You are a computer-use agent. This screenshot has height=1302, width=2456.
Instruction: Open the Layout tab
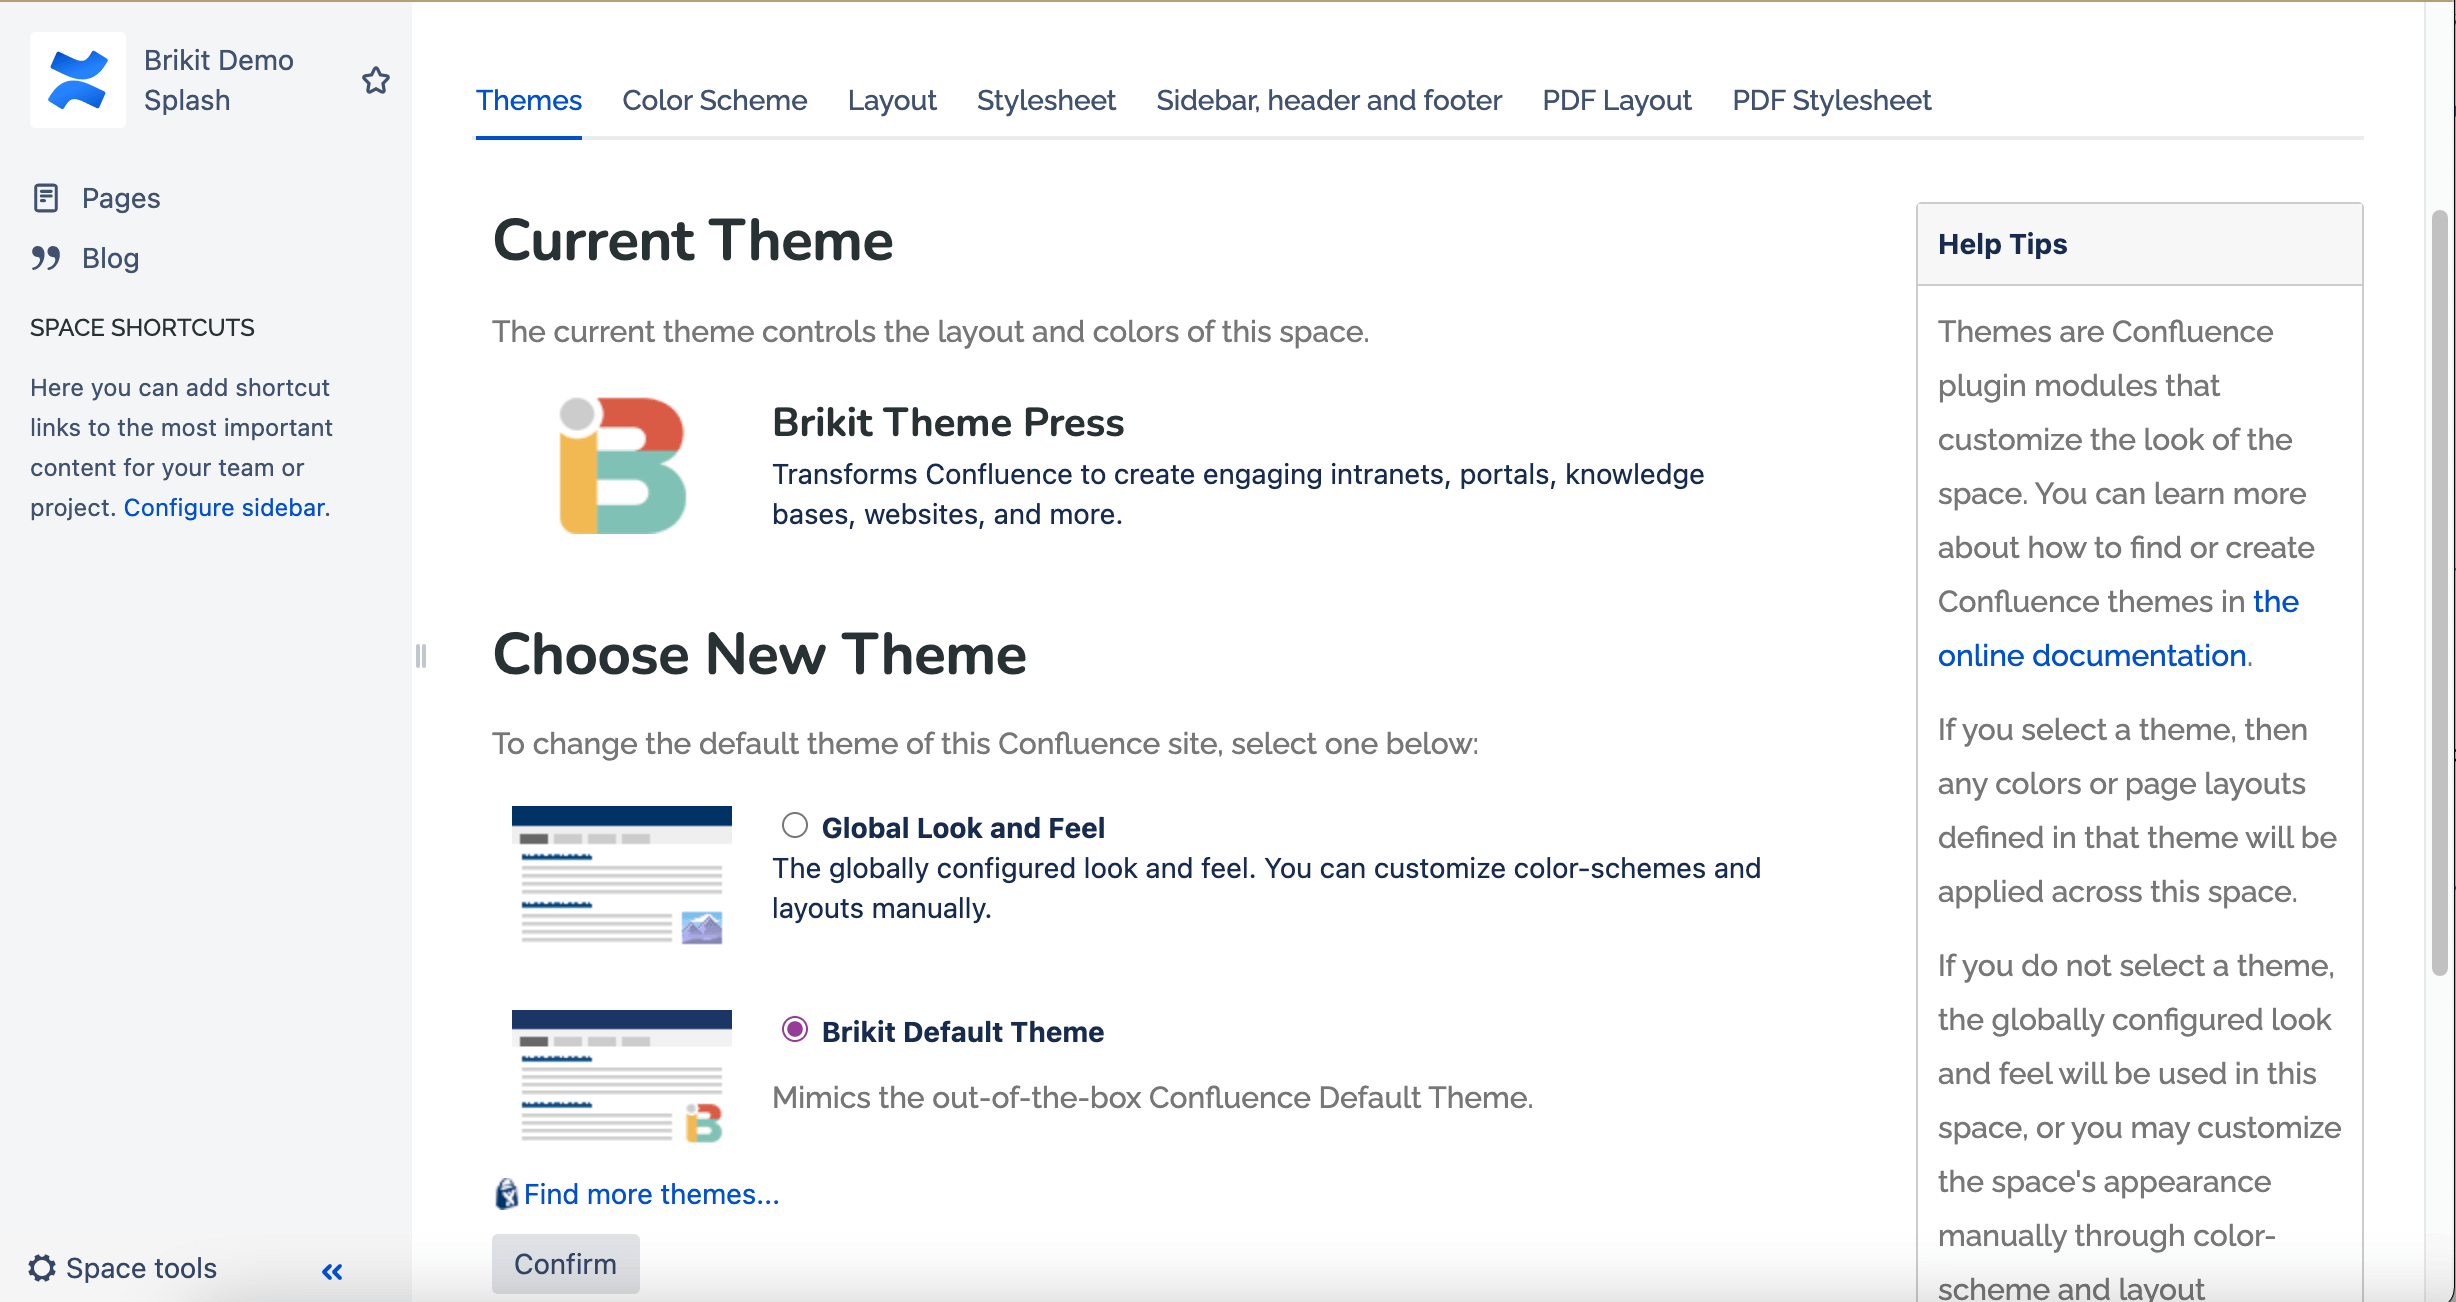pos(892,100)
